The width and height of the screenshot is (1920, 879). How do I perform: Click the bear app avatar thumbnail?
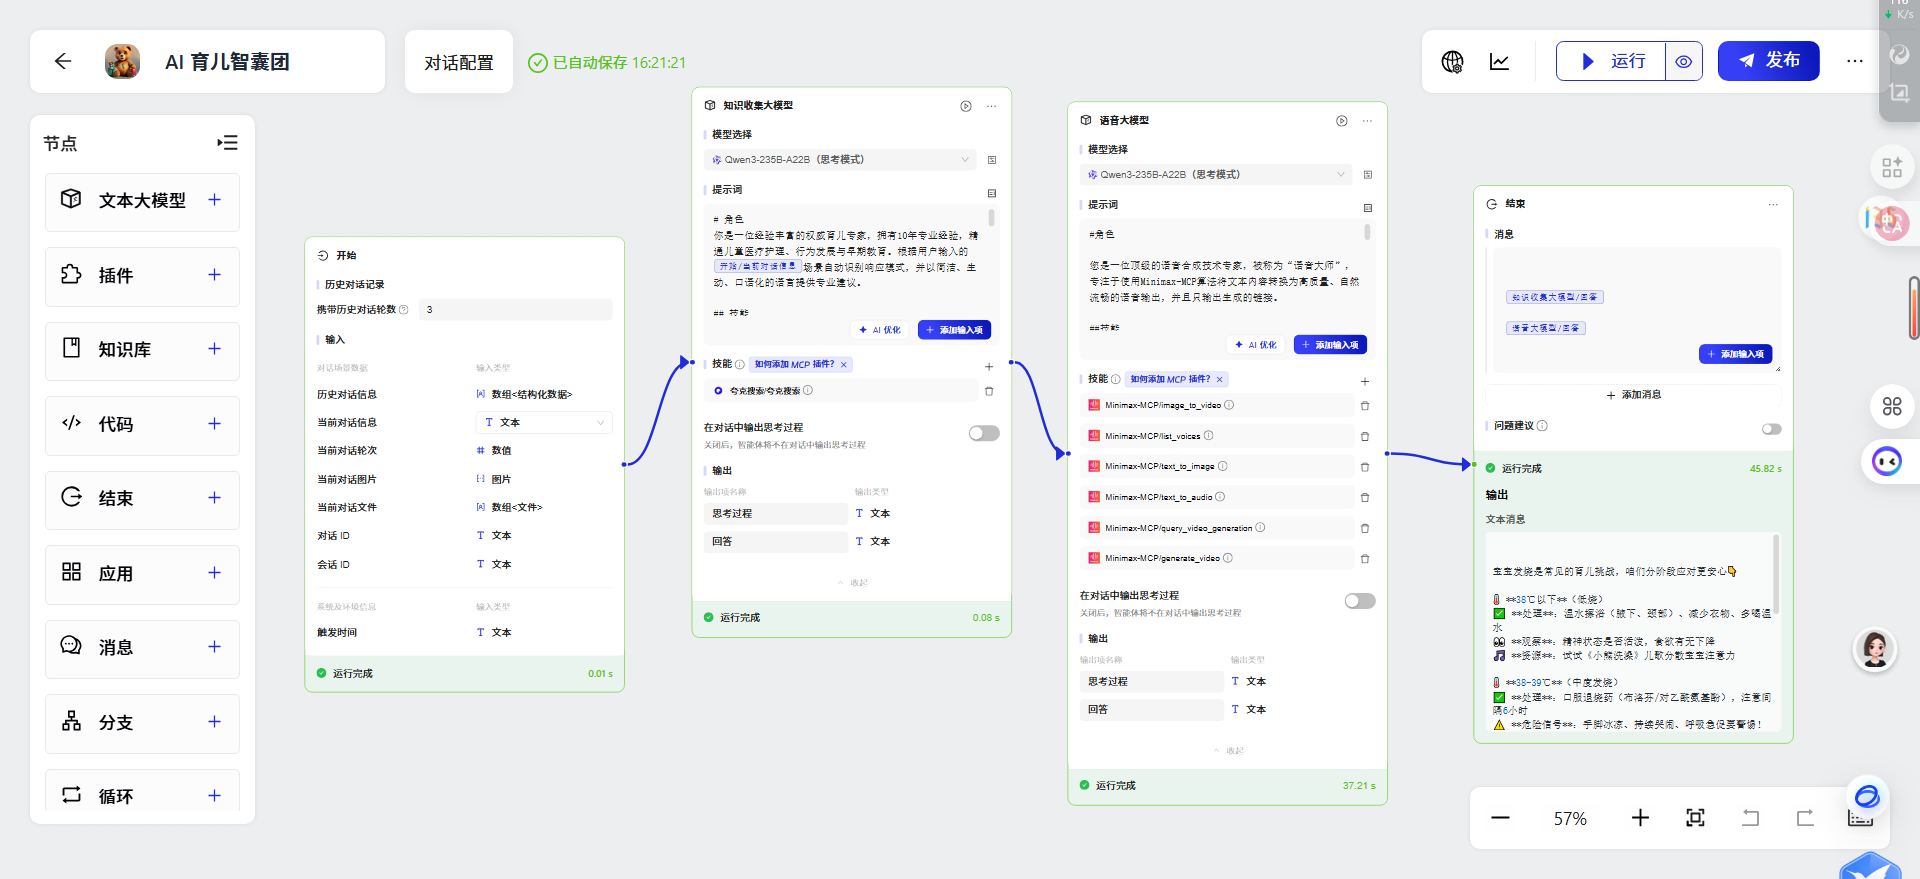pos(122,62)
